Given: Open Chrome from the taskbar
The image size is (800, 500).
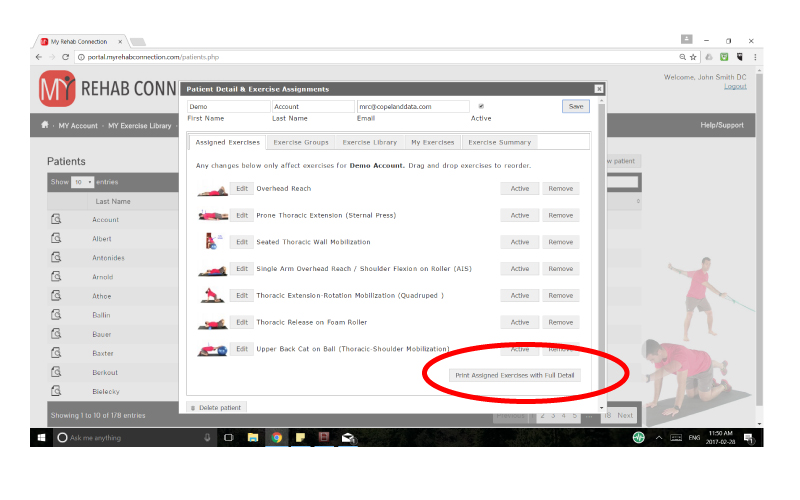Looking at the screenshot, I should [x=277, y=438].
